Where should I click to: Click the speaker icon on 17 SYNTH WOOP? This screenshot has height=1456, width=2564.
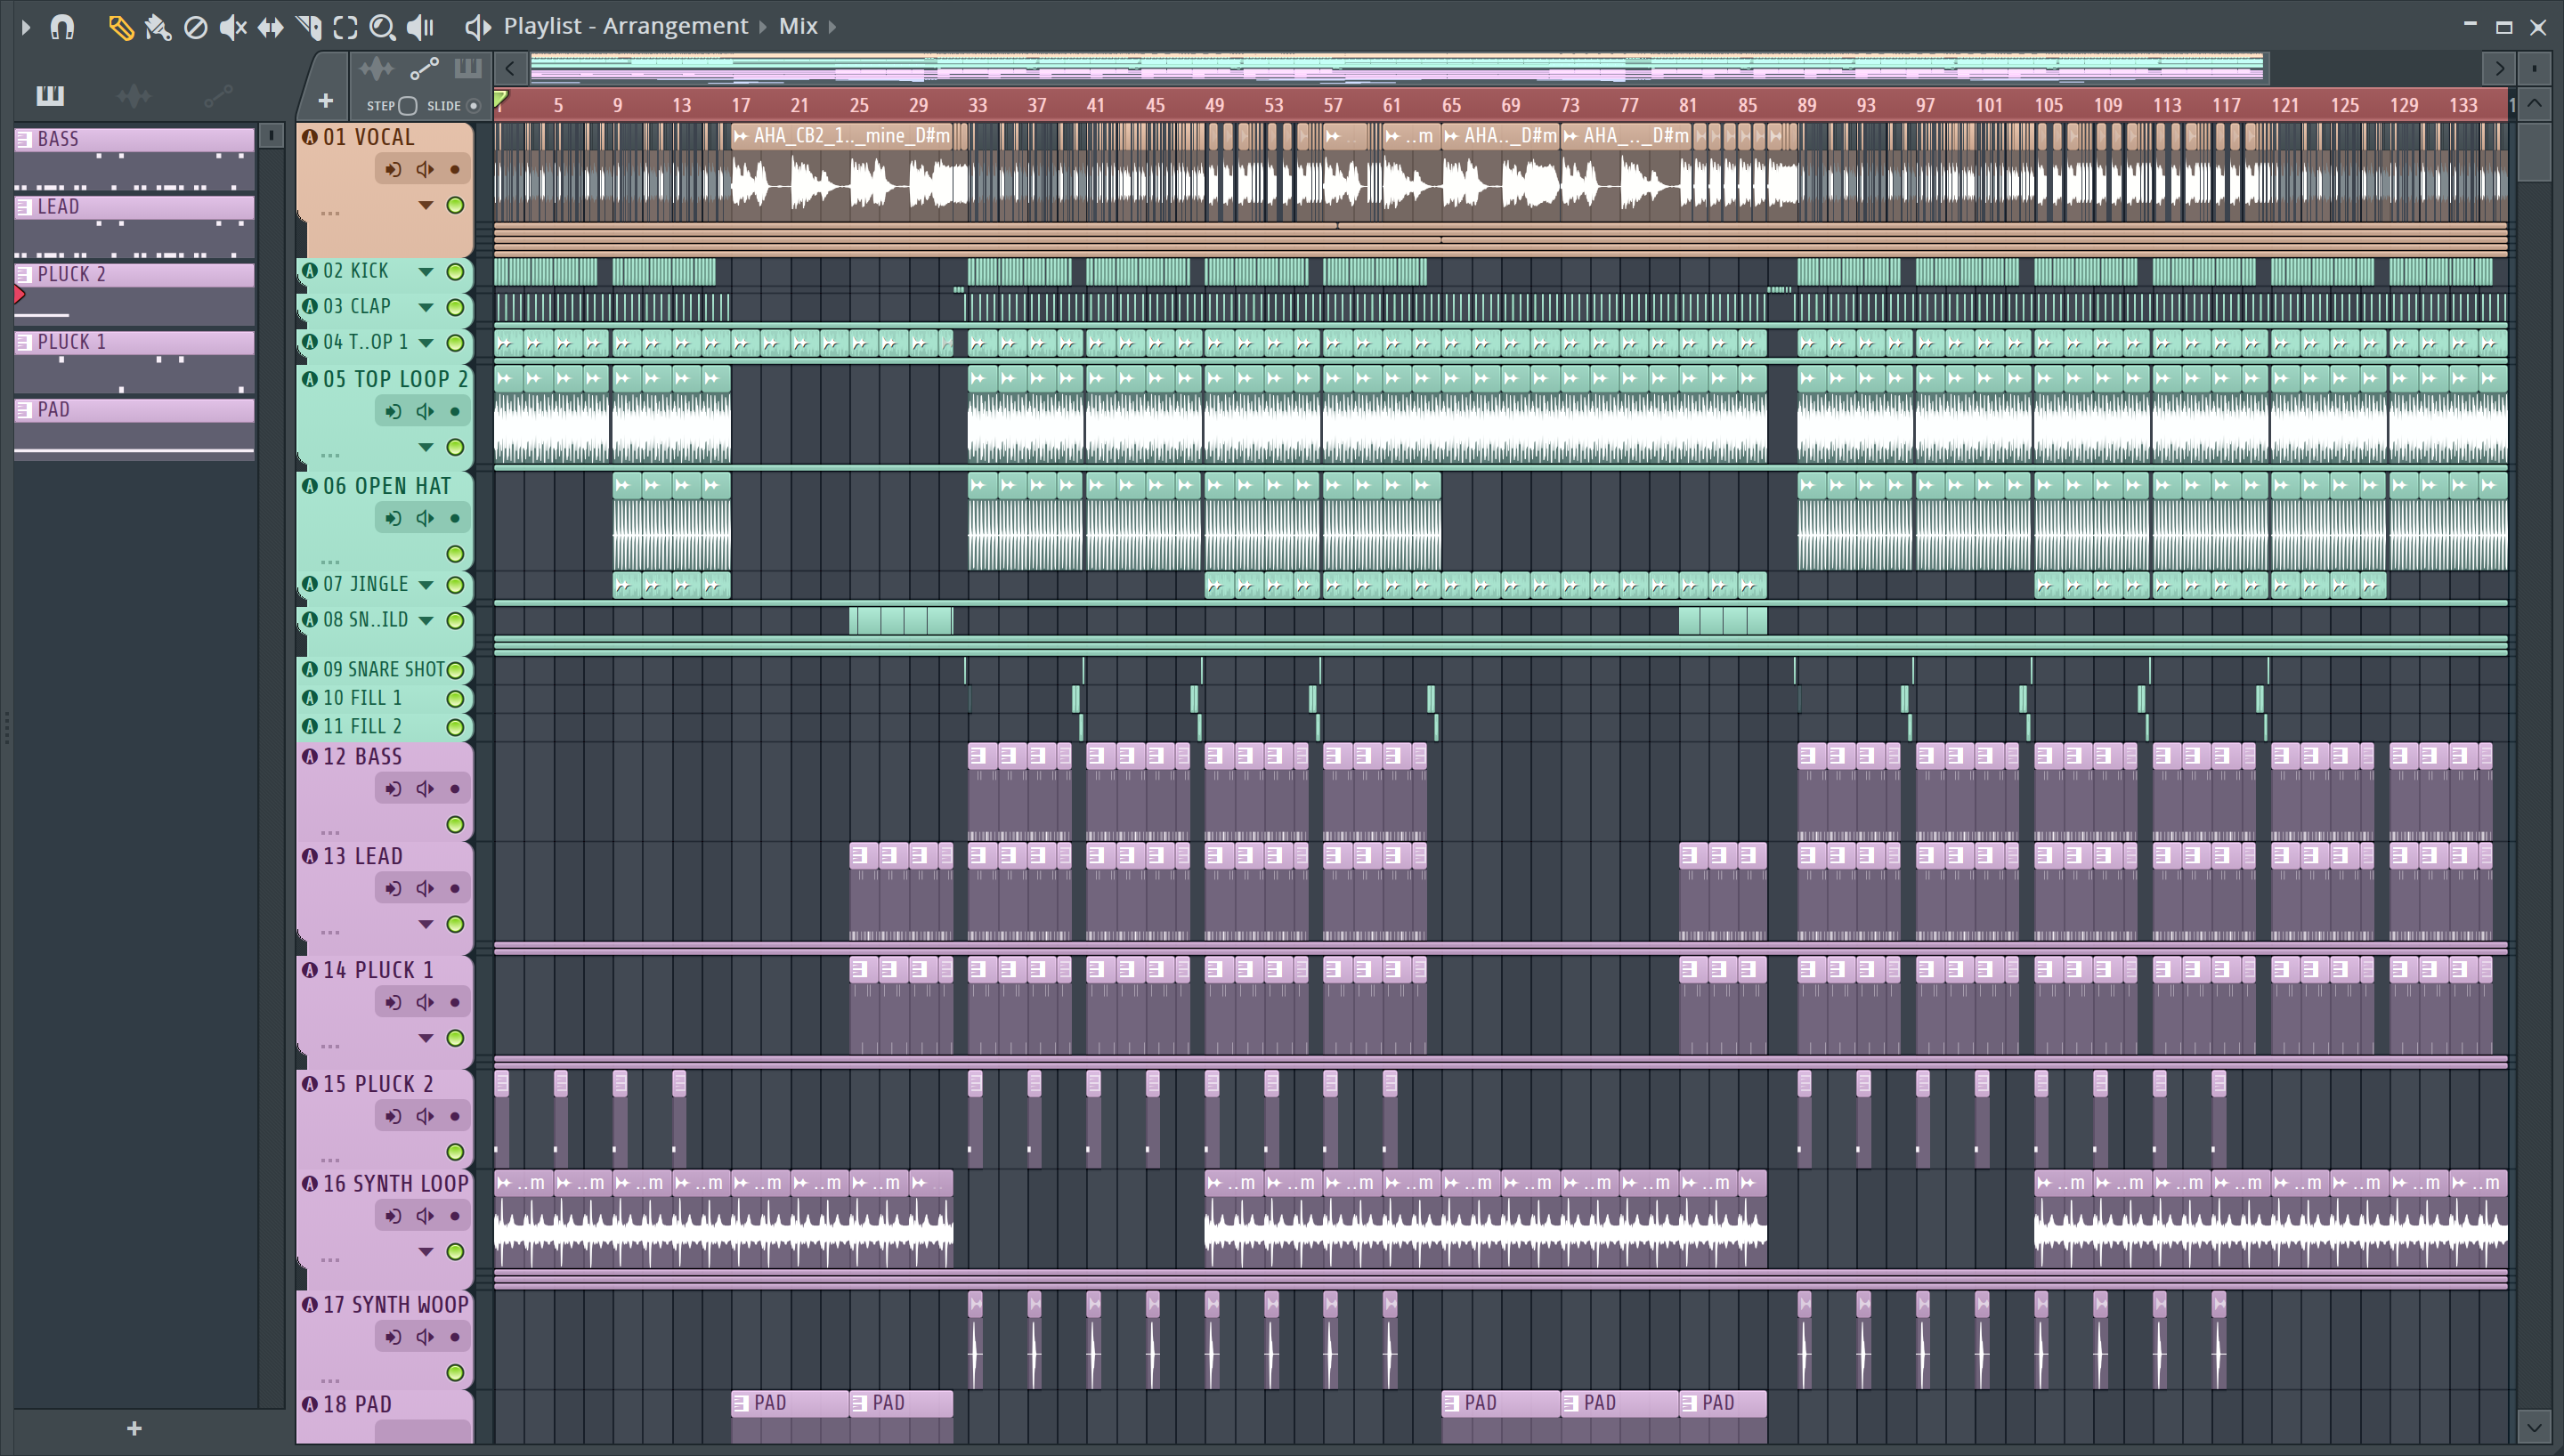coord(425,1337)
